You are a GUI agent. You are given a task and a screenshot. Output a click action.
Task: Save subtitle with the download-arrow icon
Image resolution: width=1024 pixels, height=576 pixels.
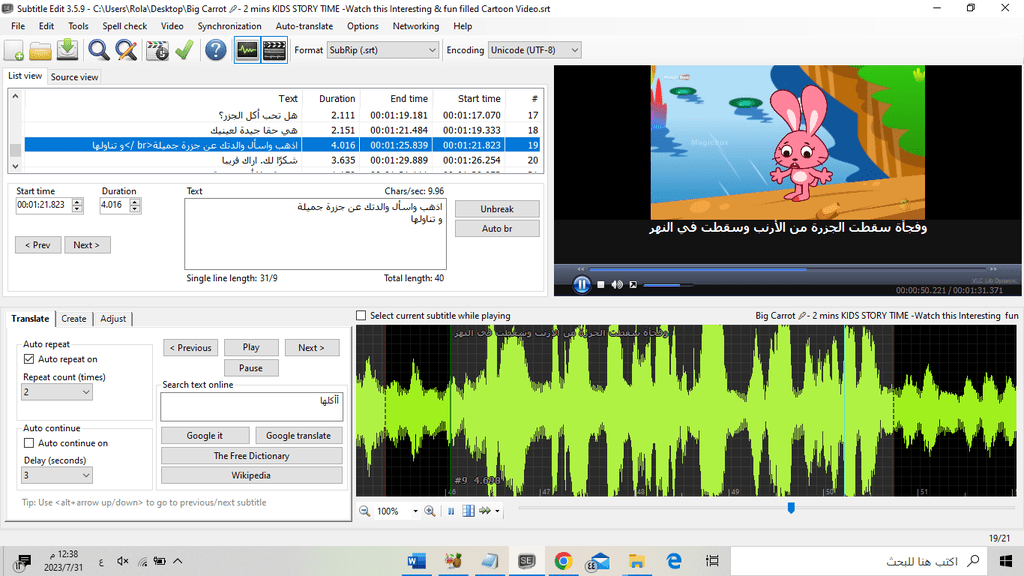(x=67, y=50)
